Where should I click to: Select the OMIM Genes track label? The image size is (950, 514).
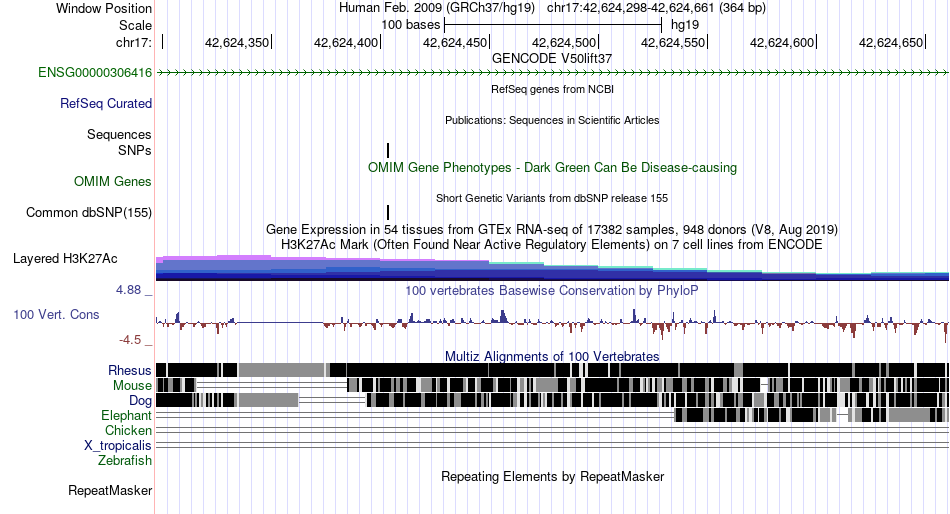(112, 181)
